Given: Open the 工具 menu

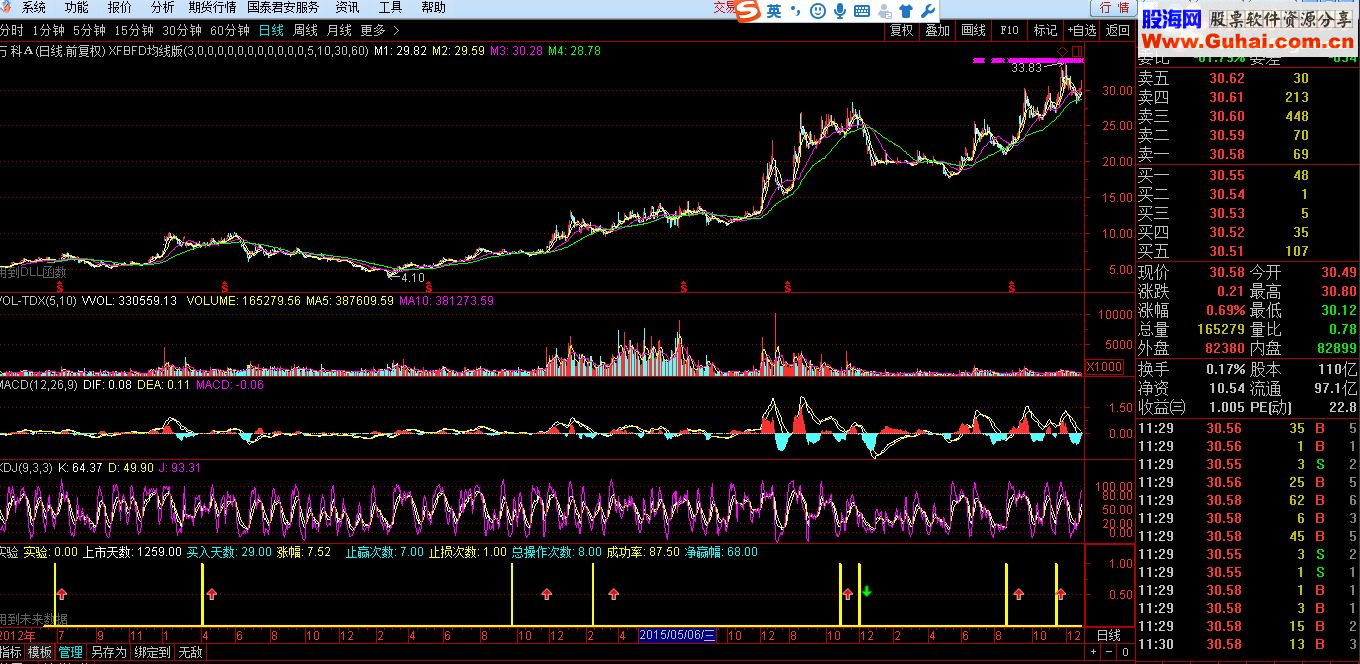Looking at the screenshot, I should tap(391, 8).
